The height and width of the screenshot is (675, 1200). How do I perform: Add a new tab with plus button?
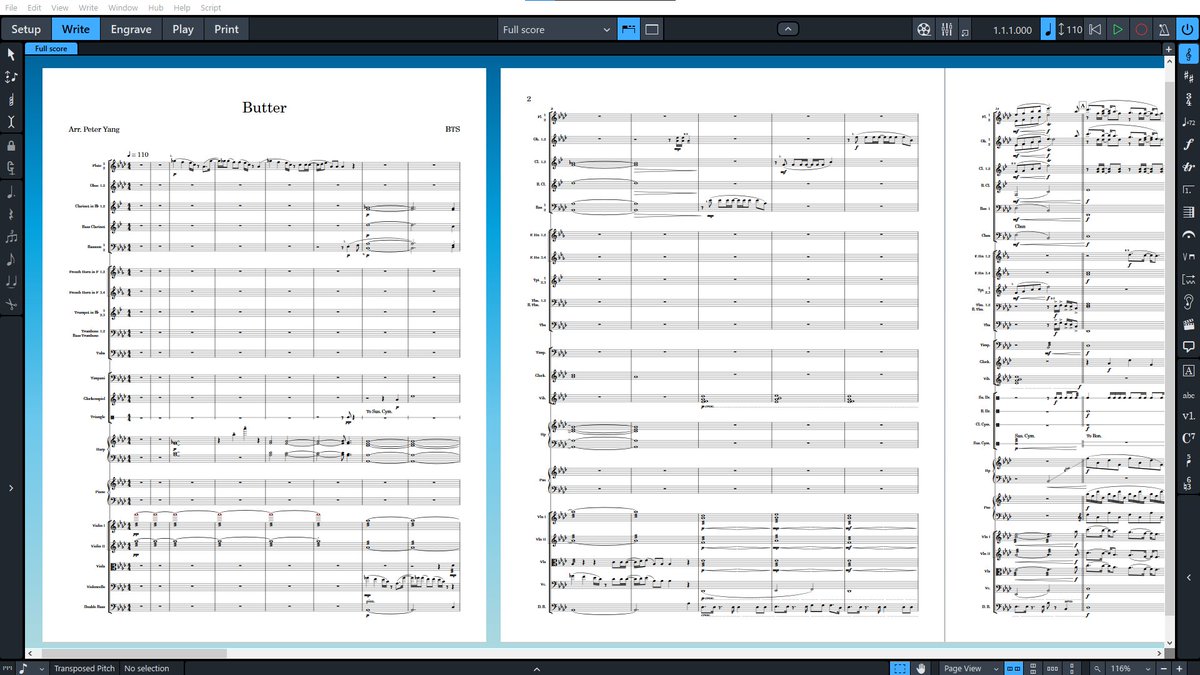coord(1167,48)
